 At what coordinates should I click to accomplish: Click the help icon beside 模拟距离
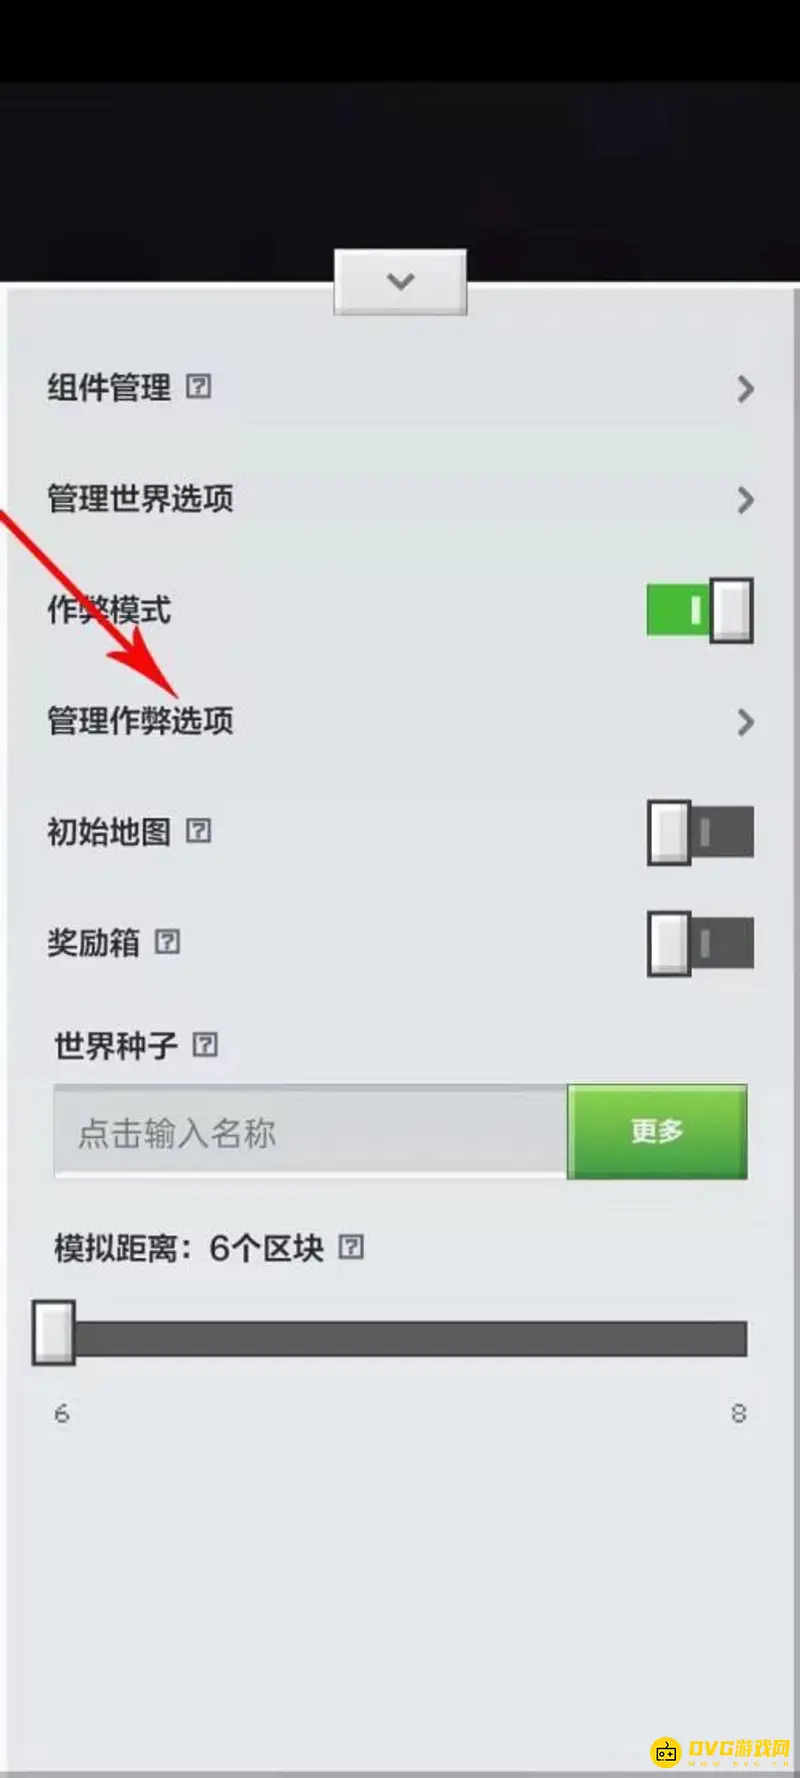(351, 1247)
